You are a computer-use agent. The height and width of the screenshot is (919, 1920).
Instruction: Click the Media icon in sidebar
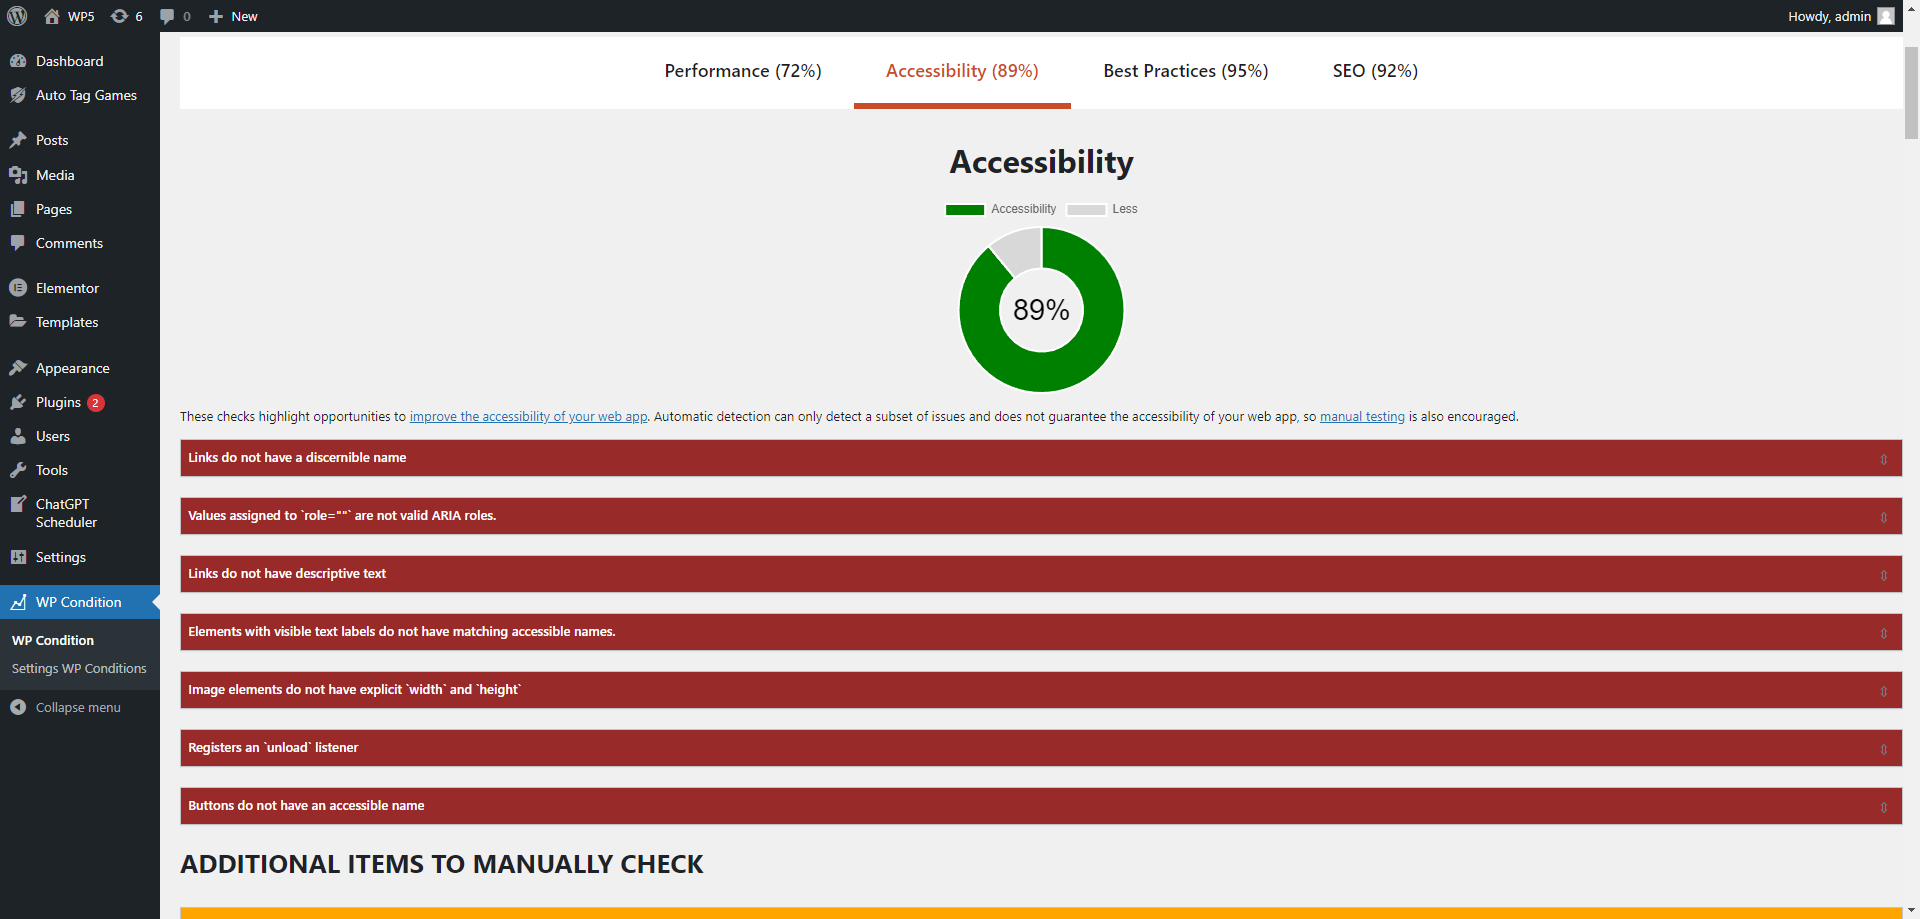point(18,175)
